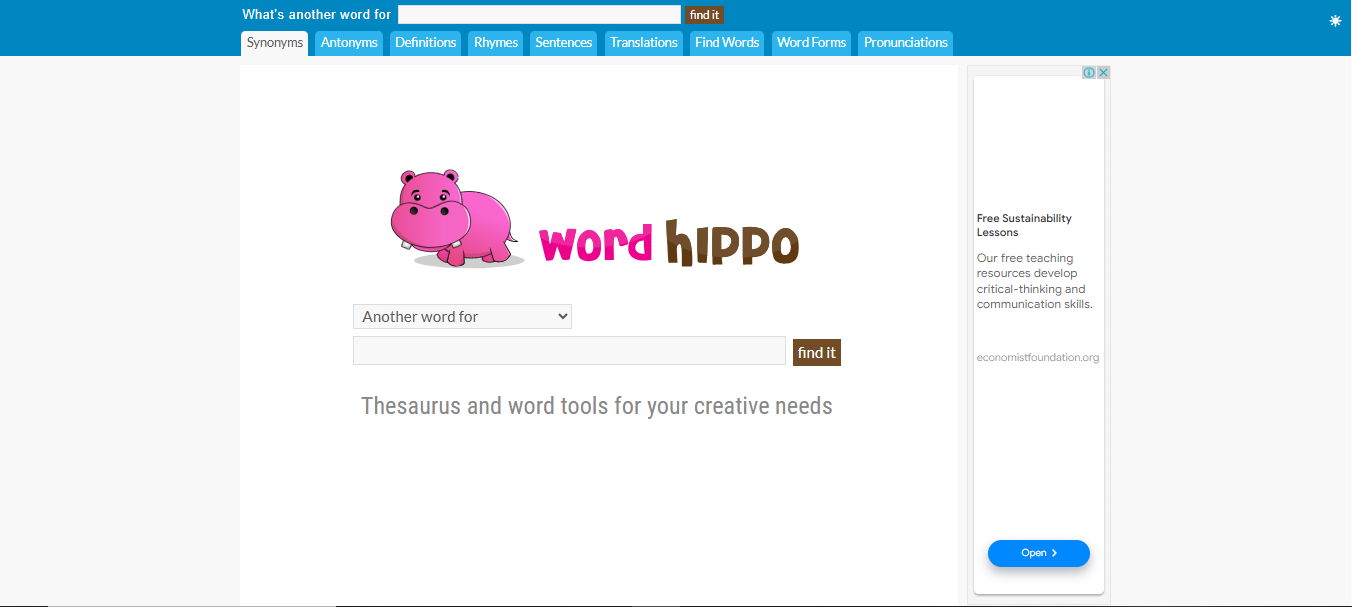Focus the top bar search input
Image resolution: width=1352 pixels, height=607 pixels.
click(x=539, y=15)
